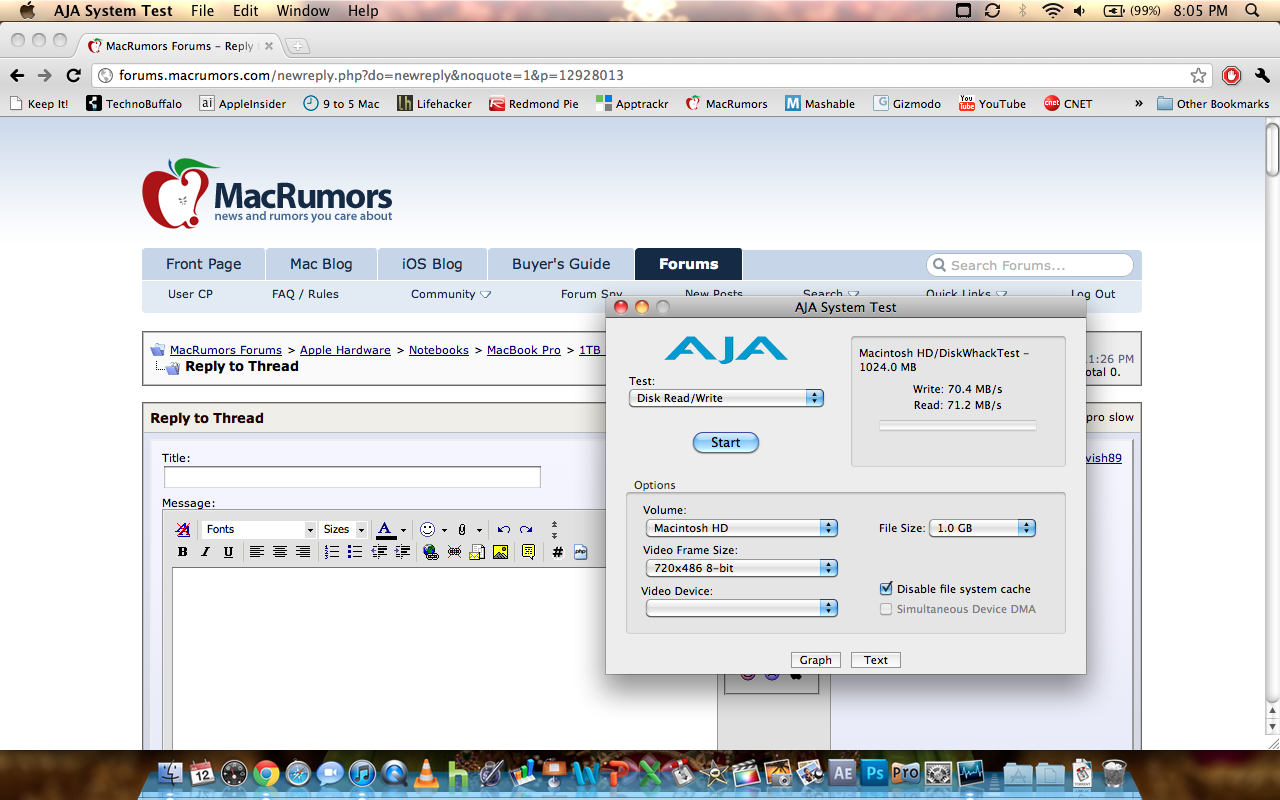Toggle Disable file system cache checkbox
Viewport: 1280px width, 800px height.
coord(886,589)
